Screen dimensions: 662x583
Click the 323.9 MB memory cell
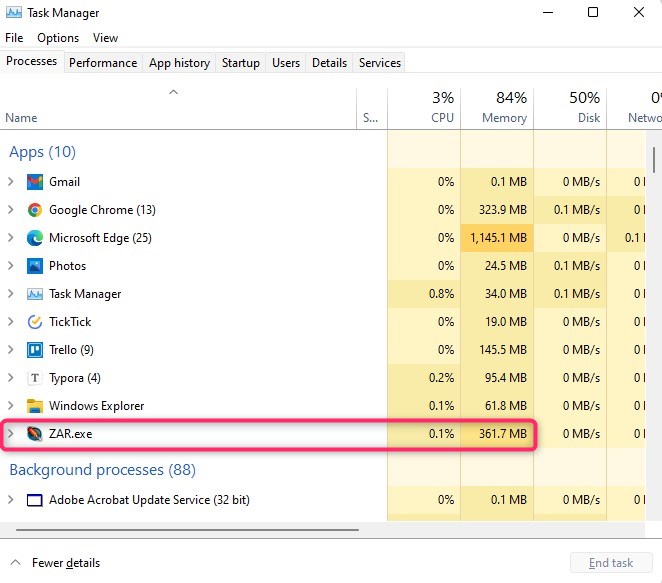click(x=497, y=210)
